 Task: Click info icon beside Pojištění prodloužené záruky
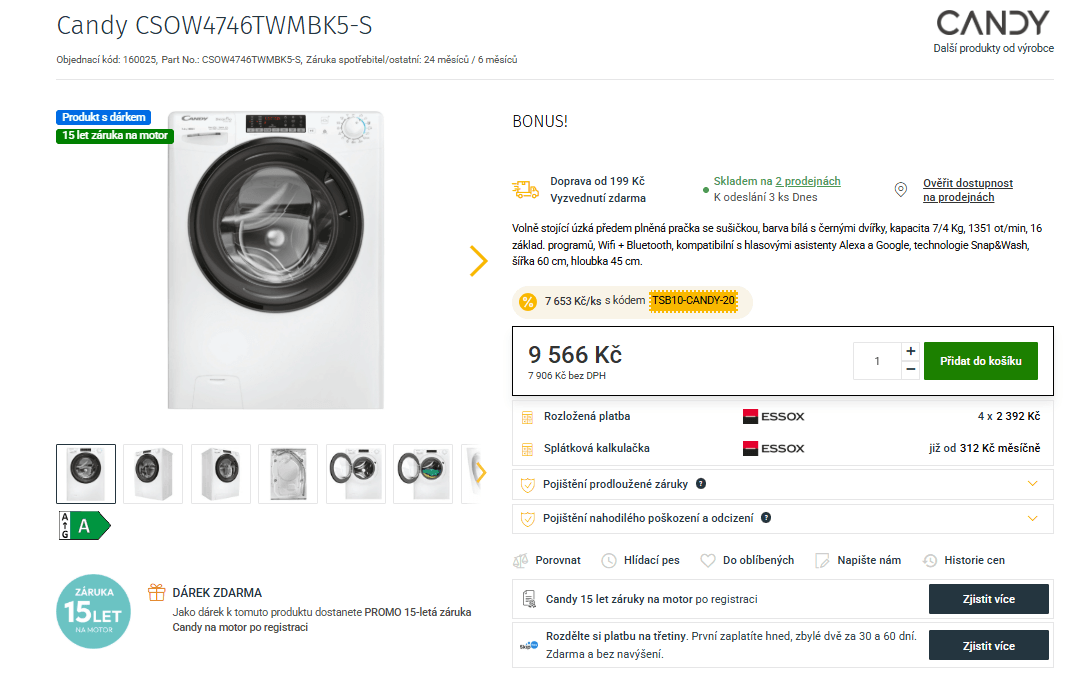(701, 484)
